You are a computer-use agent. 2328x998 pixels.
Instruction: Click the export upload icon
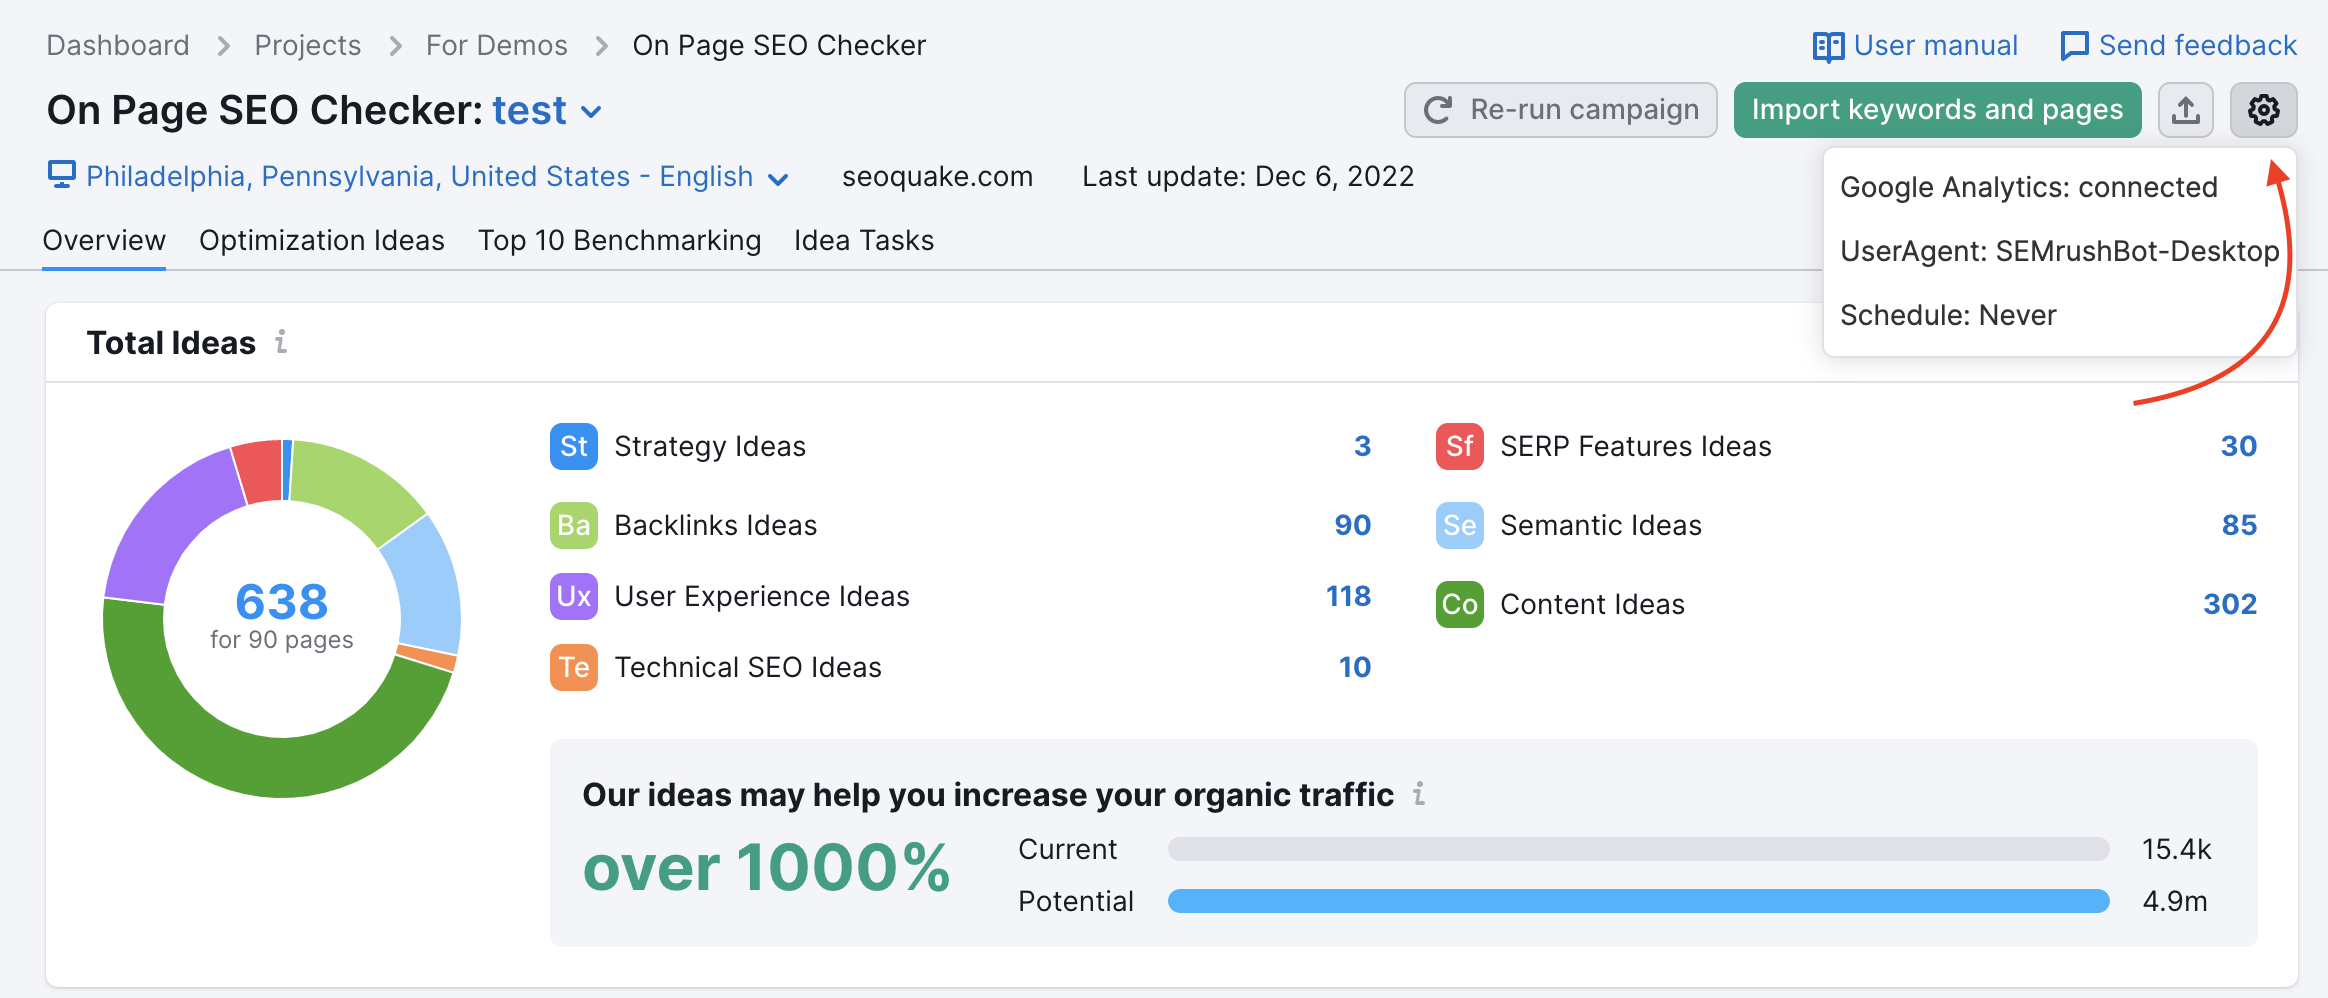2185,110
